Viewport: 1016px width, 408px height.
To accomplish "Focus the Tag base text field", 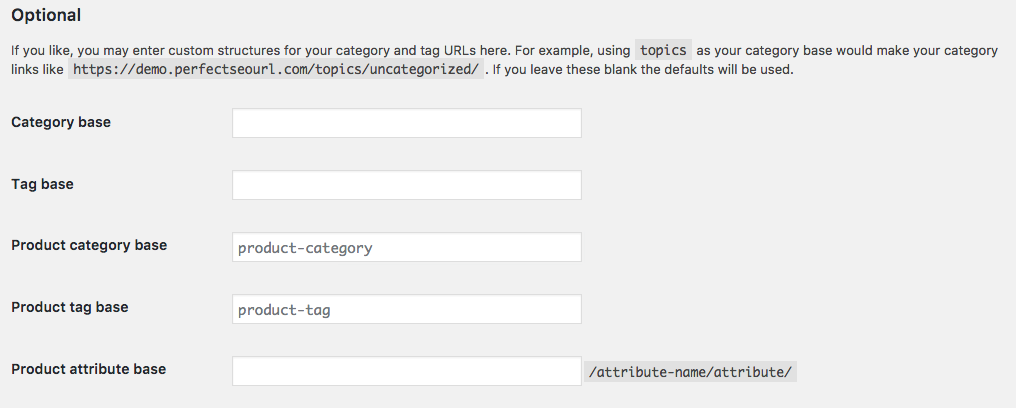I will tap(406, 185).
